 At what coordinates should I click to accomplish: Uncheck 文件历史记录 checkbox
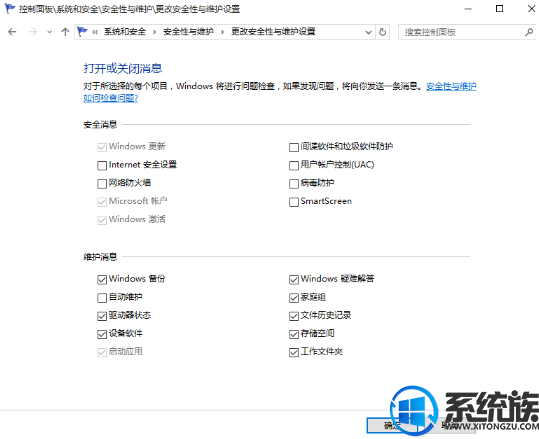pos(294,316)
